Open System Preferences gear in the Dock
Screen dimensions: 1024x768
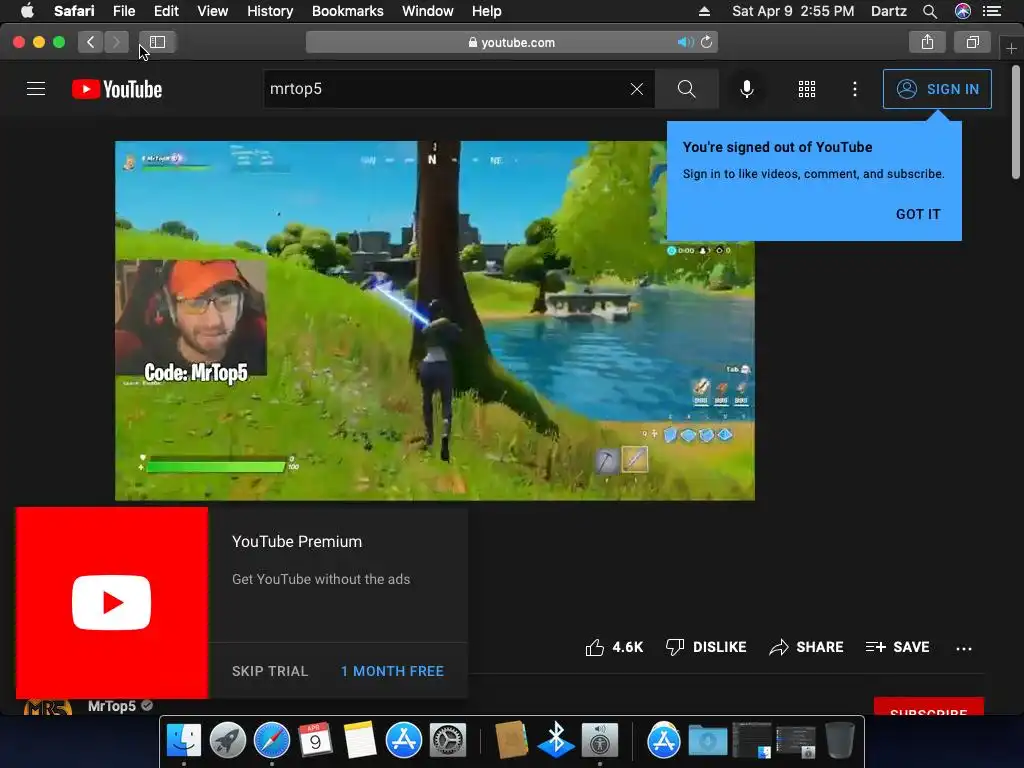tap(447, 741)
